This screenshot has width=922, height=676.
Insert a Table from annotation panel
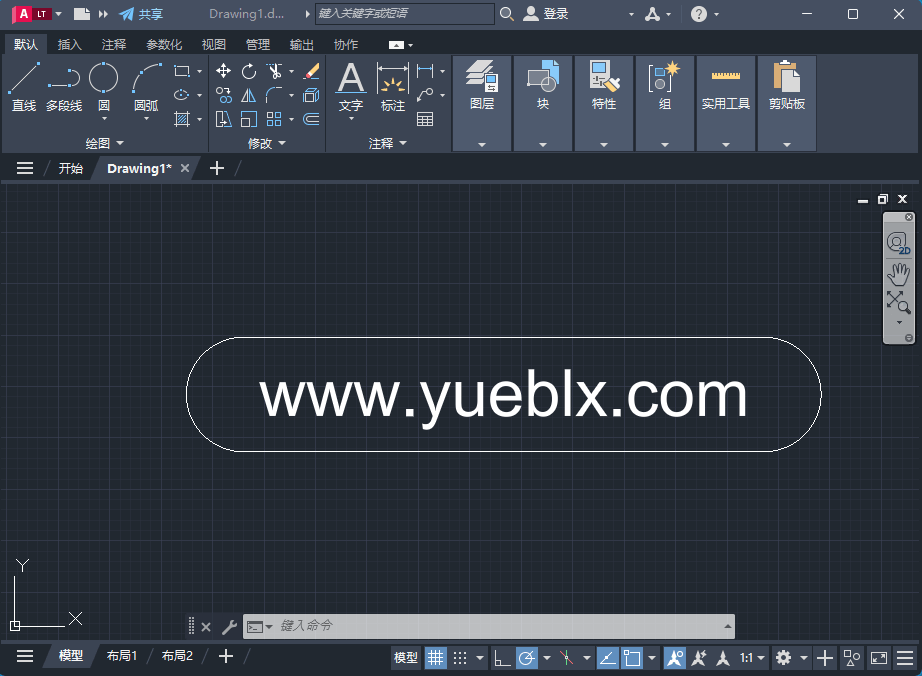pos(425,119)
